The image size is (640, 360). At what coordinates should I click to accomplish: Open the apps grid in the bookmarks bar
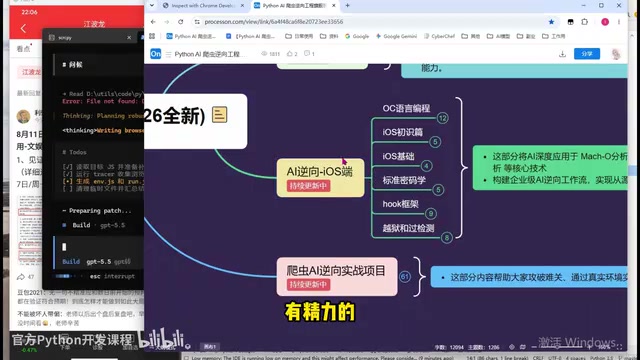pos(152,36)
